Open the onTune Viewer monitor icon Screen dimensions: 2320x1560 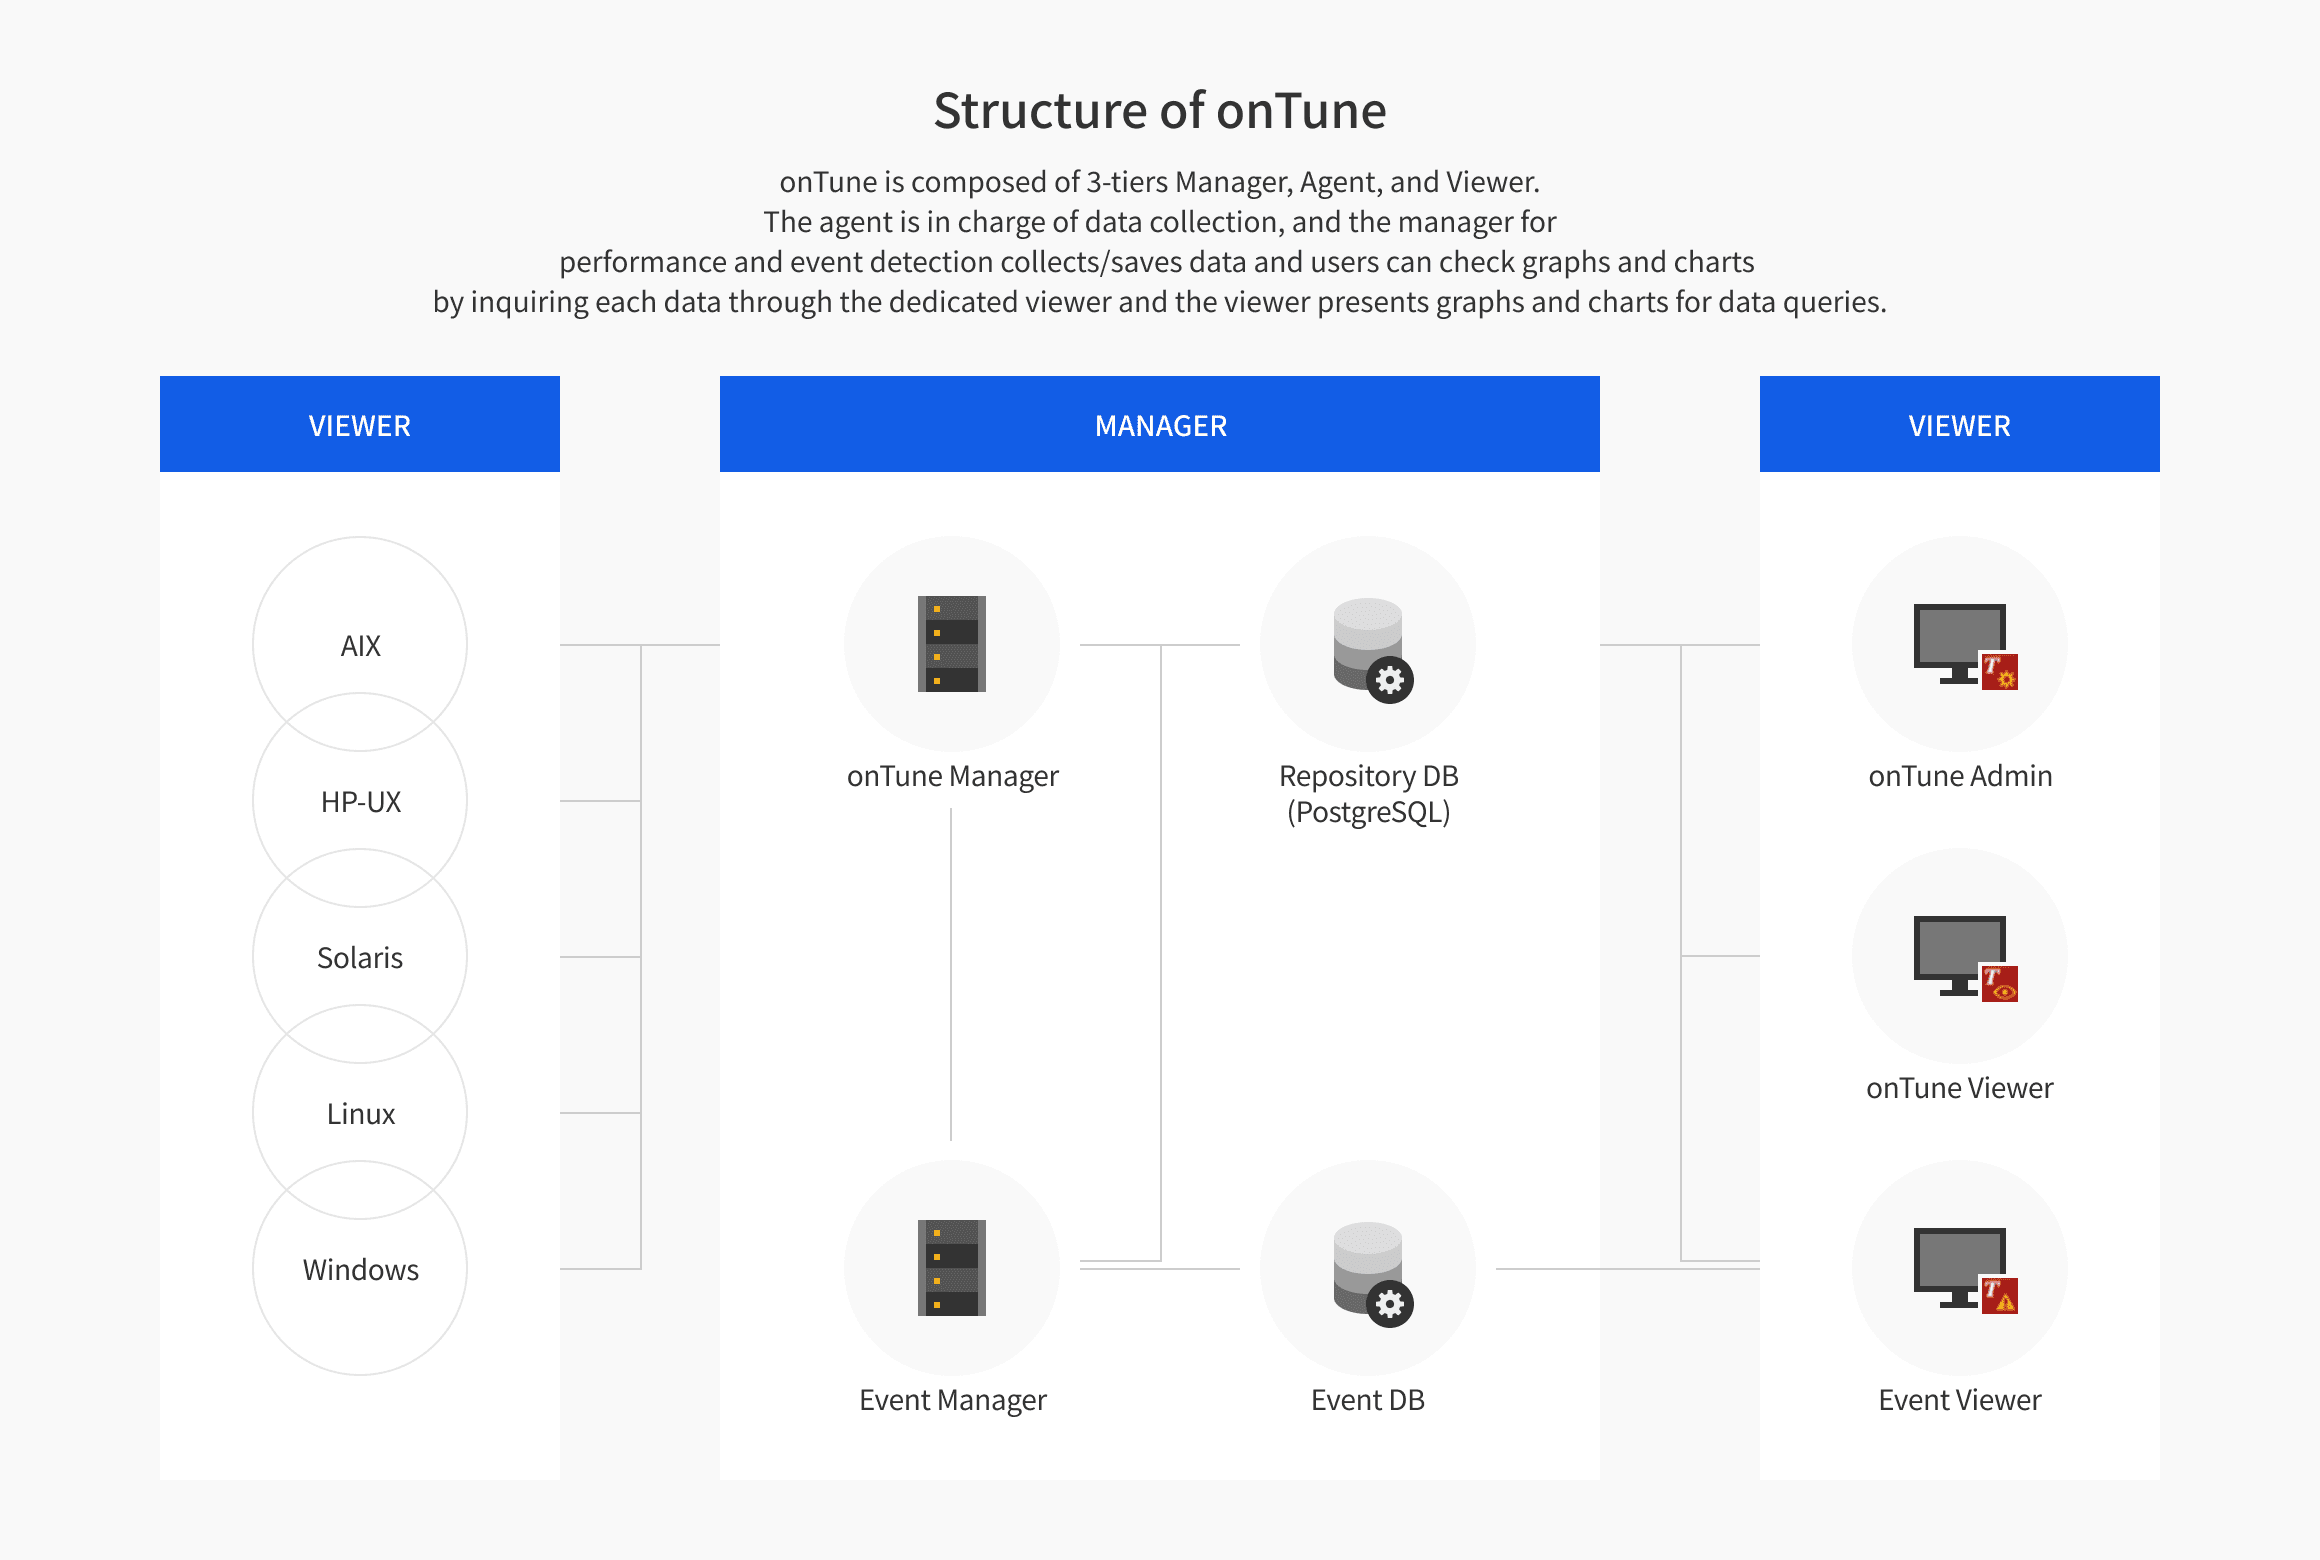pos(1960,954)
